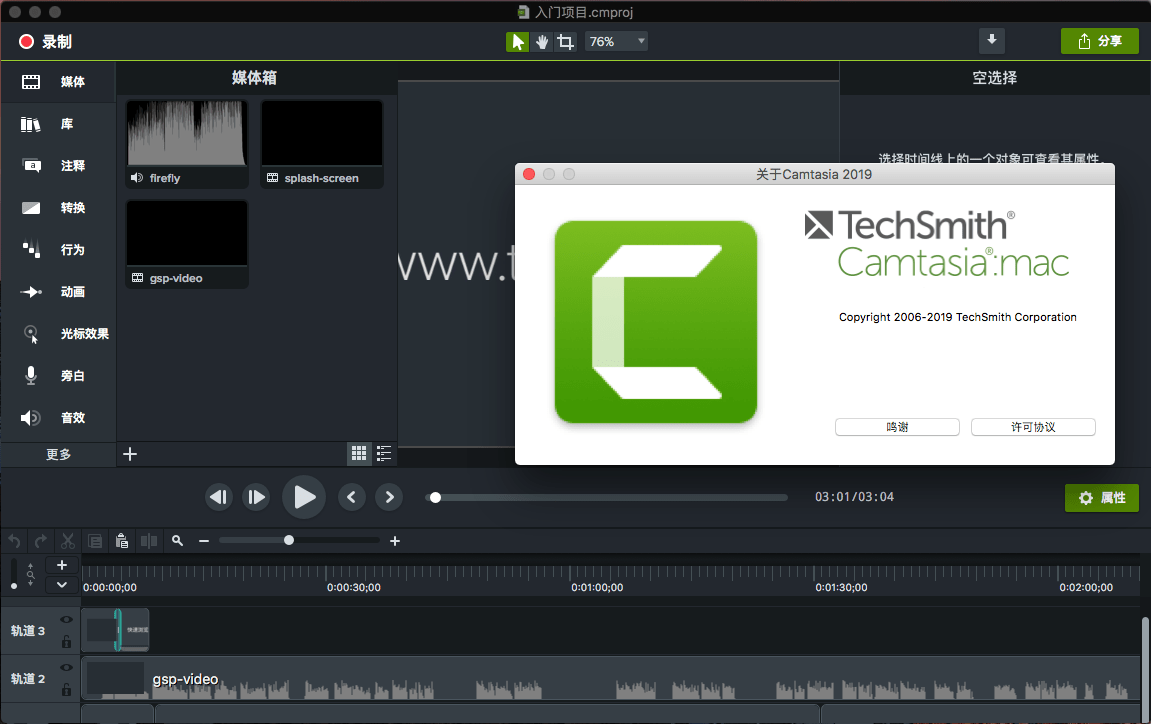Select the arrow pointer edit tool

pos(518,42)
